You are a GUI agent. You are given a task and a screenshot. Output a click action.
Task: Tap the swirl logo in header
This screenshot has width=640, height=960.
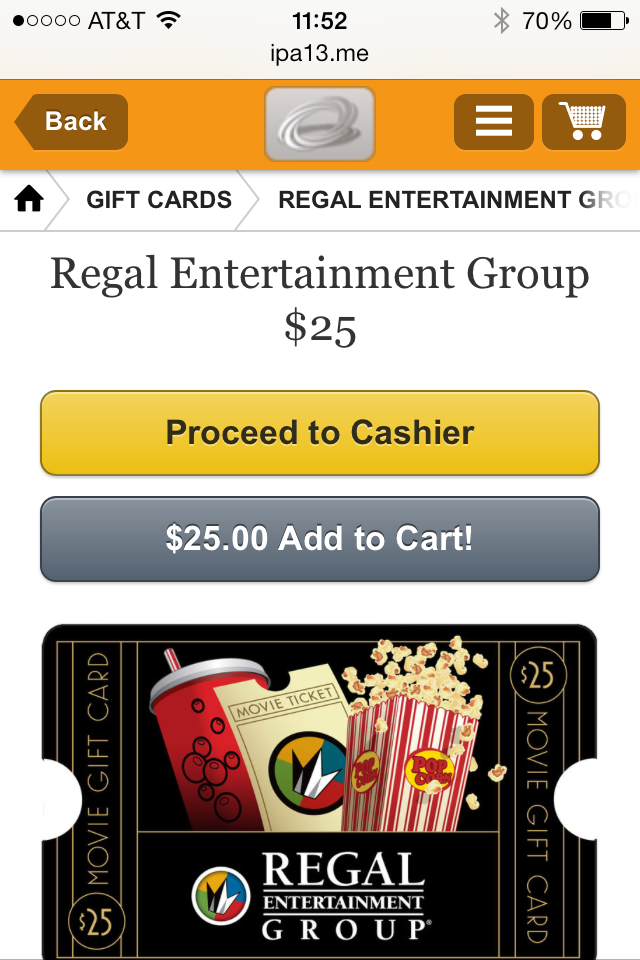[320, 124]
